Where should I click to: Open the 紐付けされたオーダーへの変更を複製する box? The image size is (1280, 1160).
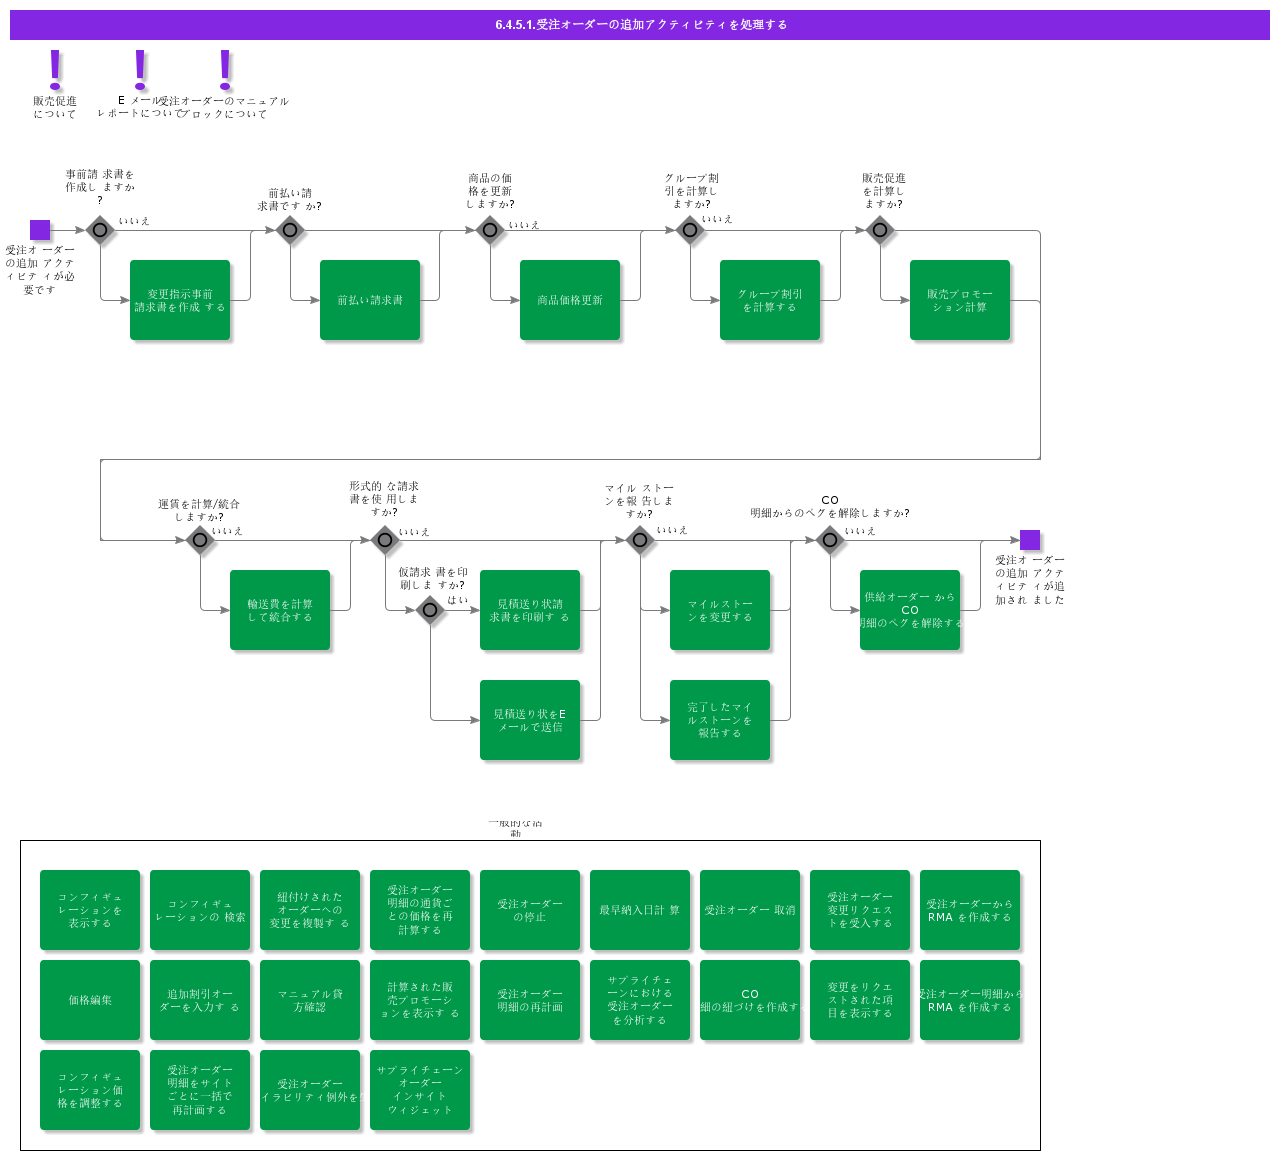310,910
